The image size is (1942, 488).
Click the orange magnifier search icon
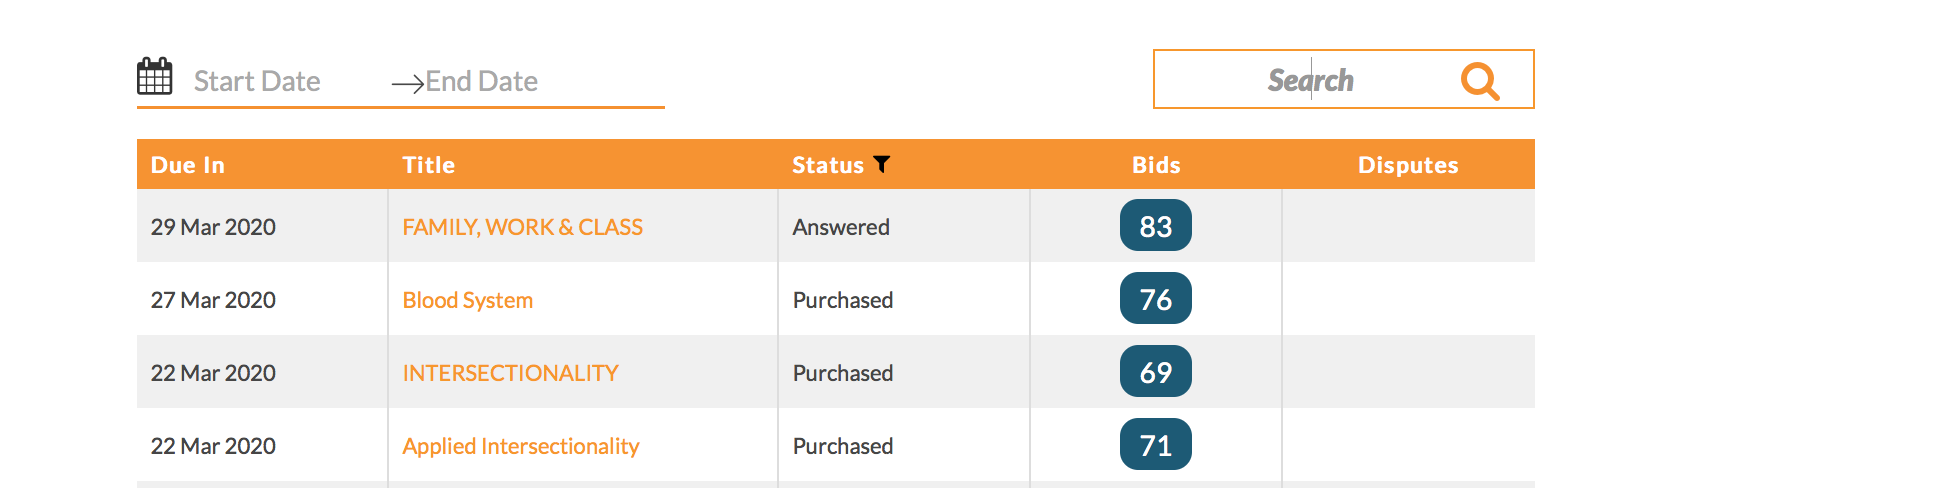(x=1480, y=81)
